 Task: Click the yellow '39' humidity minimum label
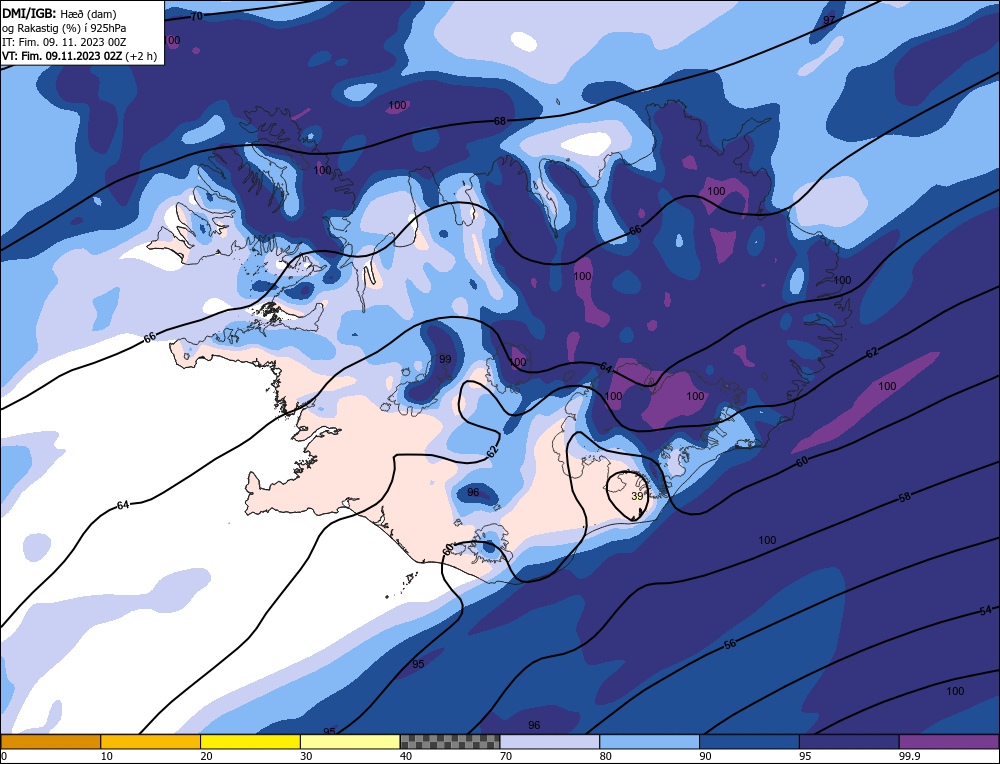637,496
